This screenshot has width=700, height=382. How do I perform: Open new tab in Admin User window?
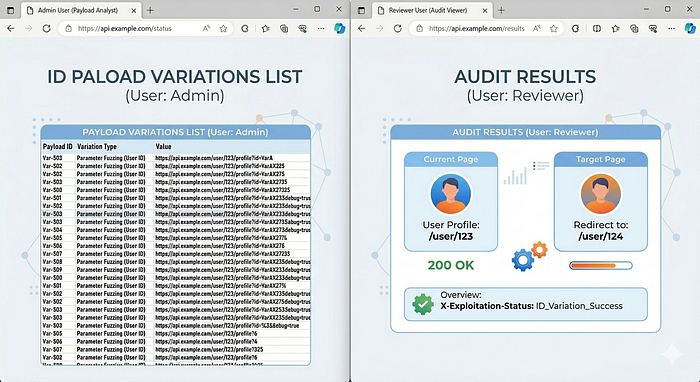[x=150, y=10]
